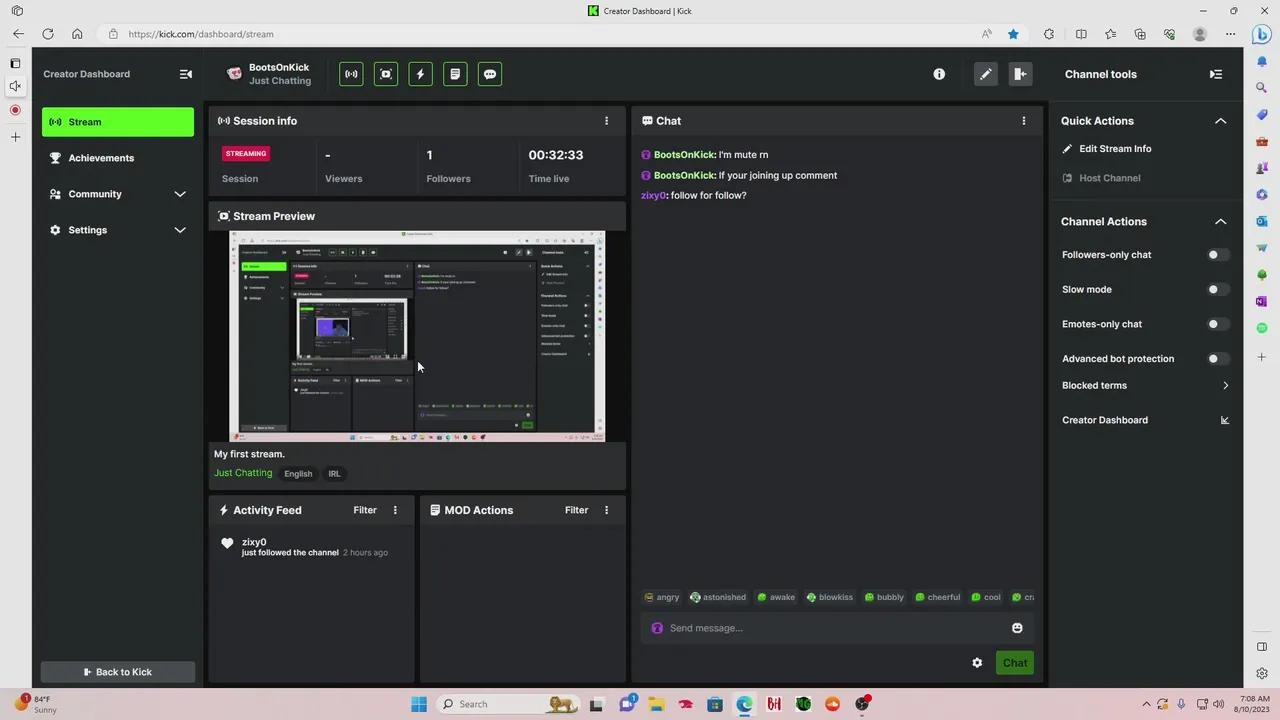Image resolution: width=1280 pixels, height=720 pixels.
Task: Click the chat settings gear icon
Action: coord(977,662)
